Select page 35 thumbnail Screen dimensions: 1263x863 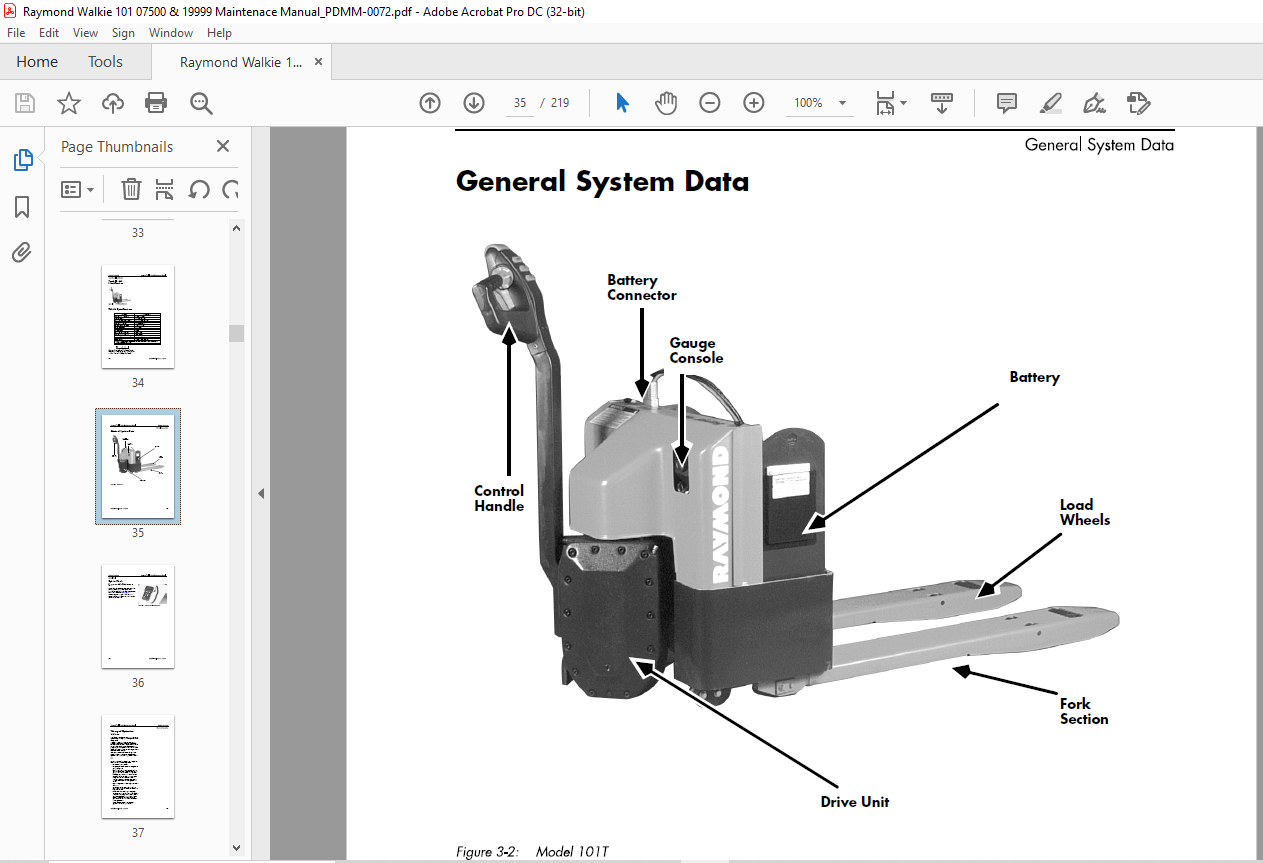pos(138,466)
